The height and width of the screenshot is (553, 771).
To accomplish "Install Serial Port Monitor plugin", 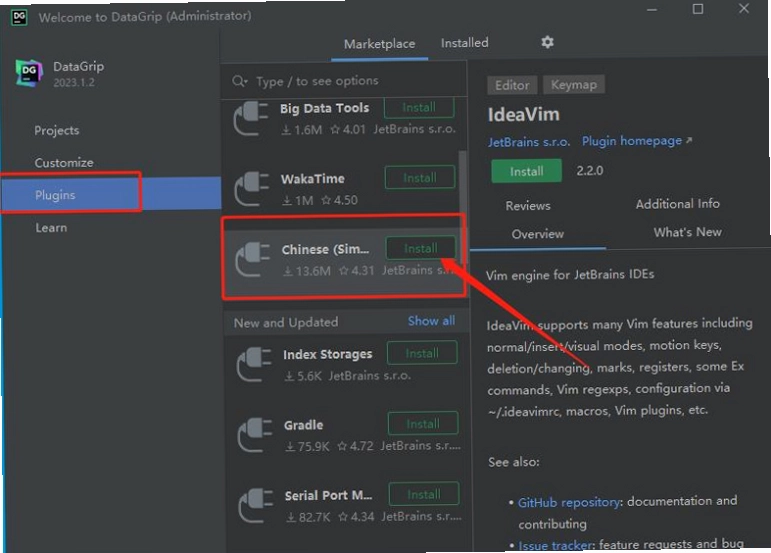I will (424, 494).
